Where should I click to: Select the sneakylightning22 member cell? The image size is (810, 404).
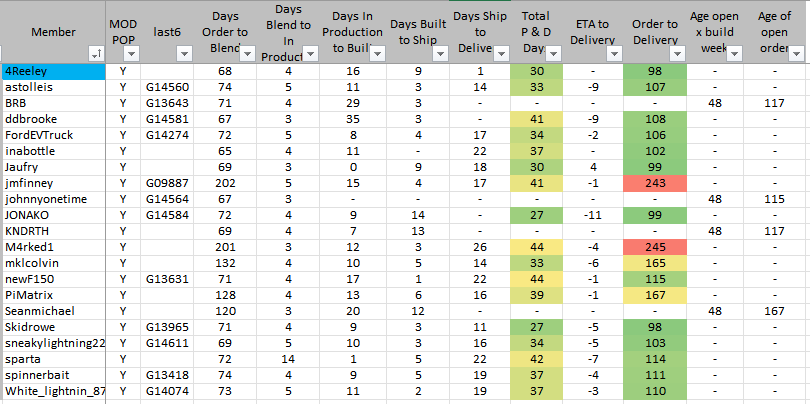[53, 343]
